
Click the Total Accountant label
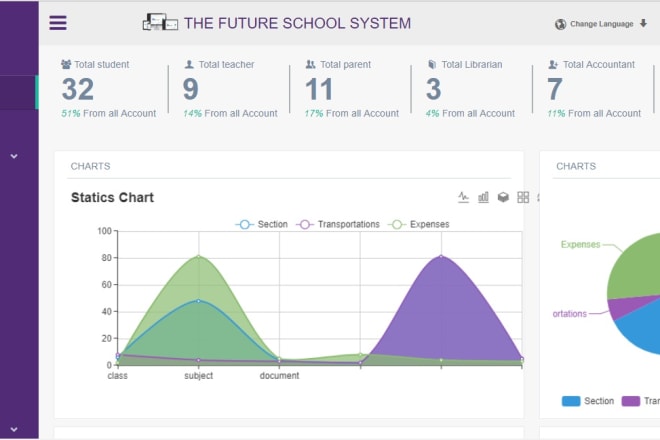[x=599, y=64]
